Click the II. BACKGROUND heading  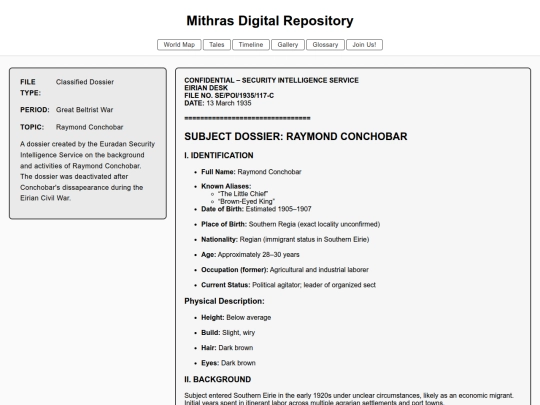point(218,379)
